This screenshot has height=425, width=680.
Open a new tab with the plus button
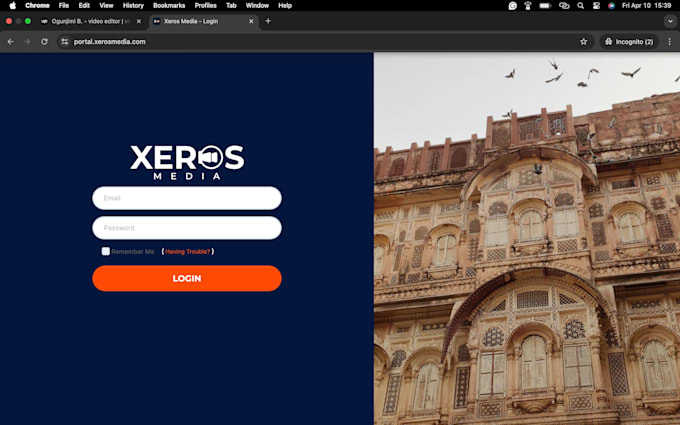click(268, 21)
